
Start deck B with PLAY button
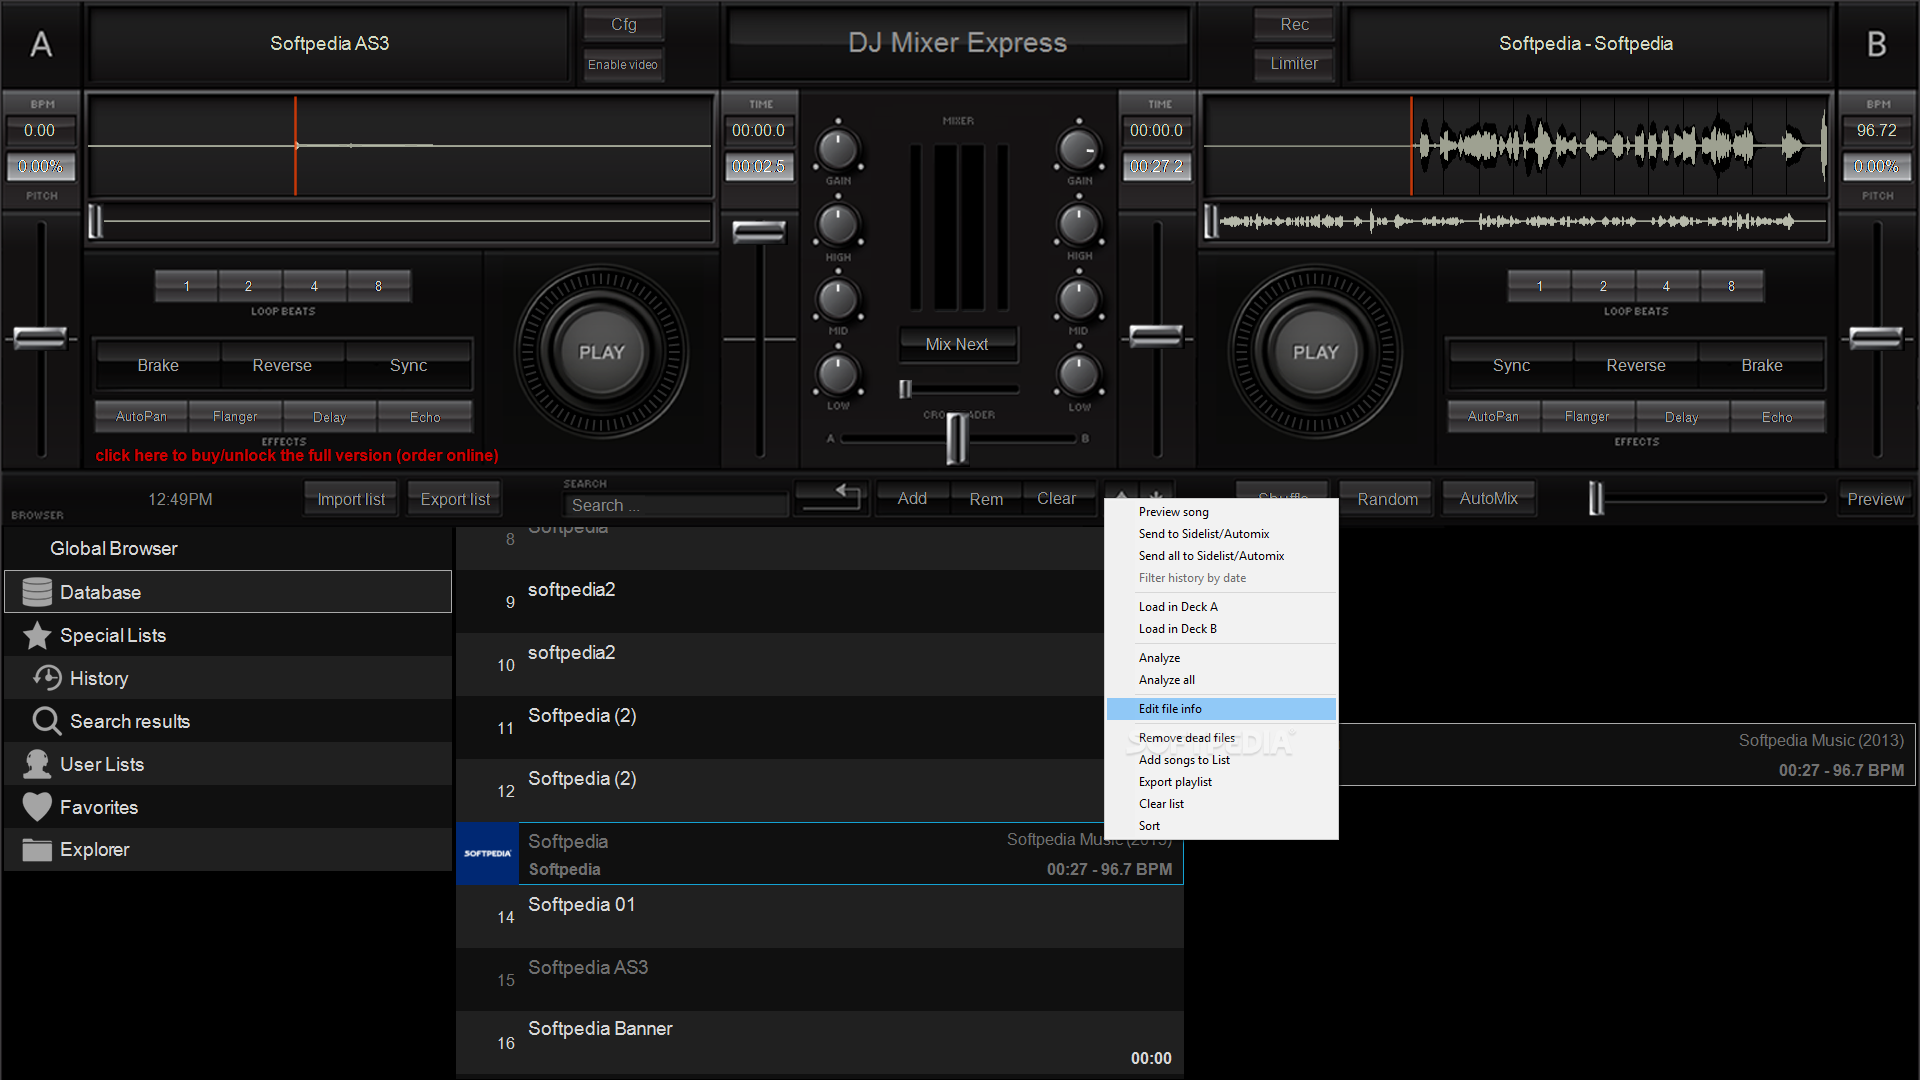click(x=1315, y=352)
